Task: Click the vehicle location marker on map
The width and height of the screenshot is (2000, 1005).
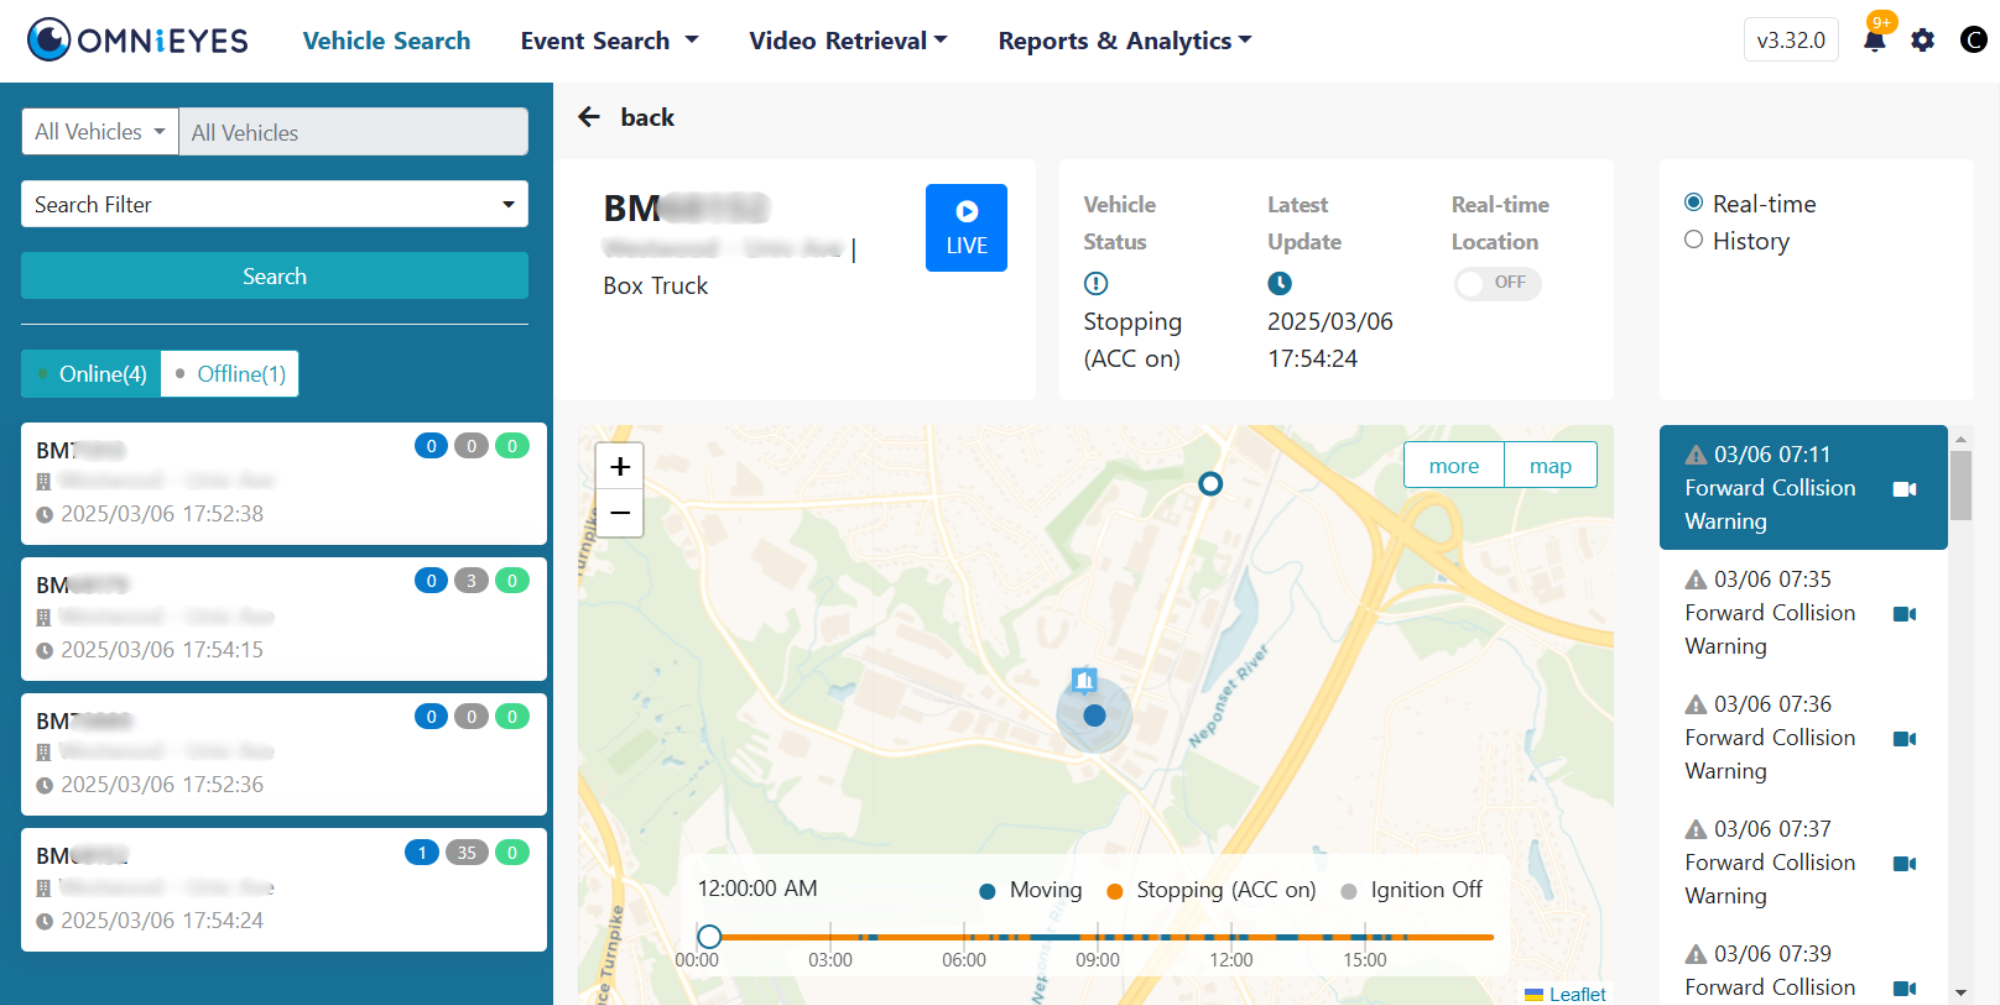Action: [x=1094, y=715]
